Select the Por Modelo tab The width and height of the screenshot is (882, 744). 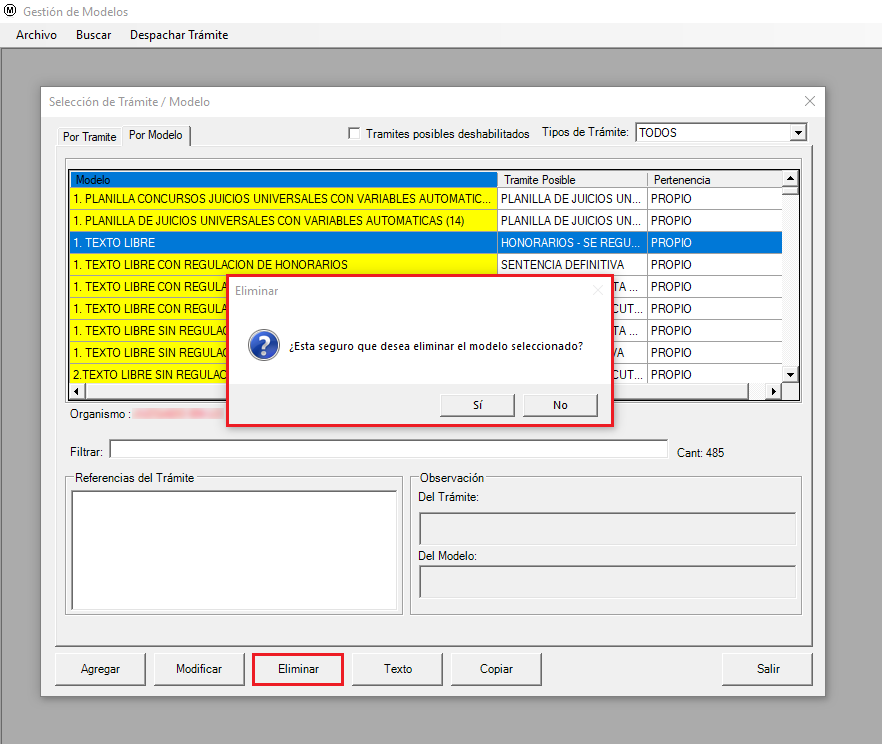pyautogui.click(x=156, y=135)
